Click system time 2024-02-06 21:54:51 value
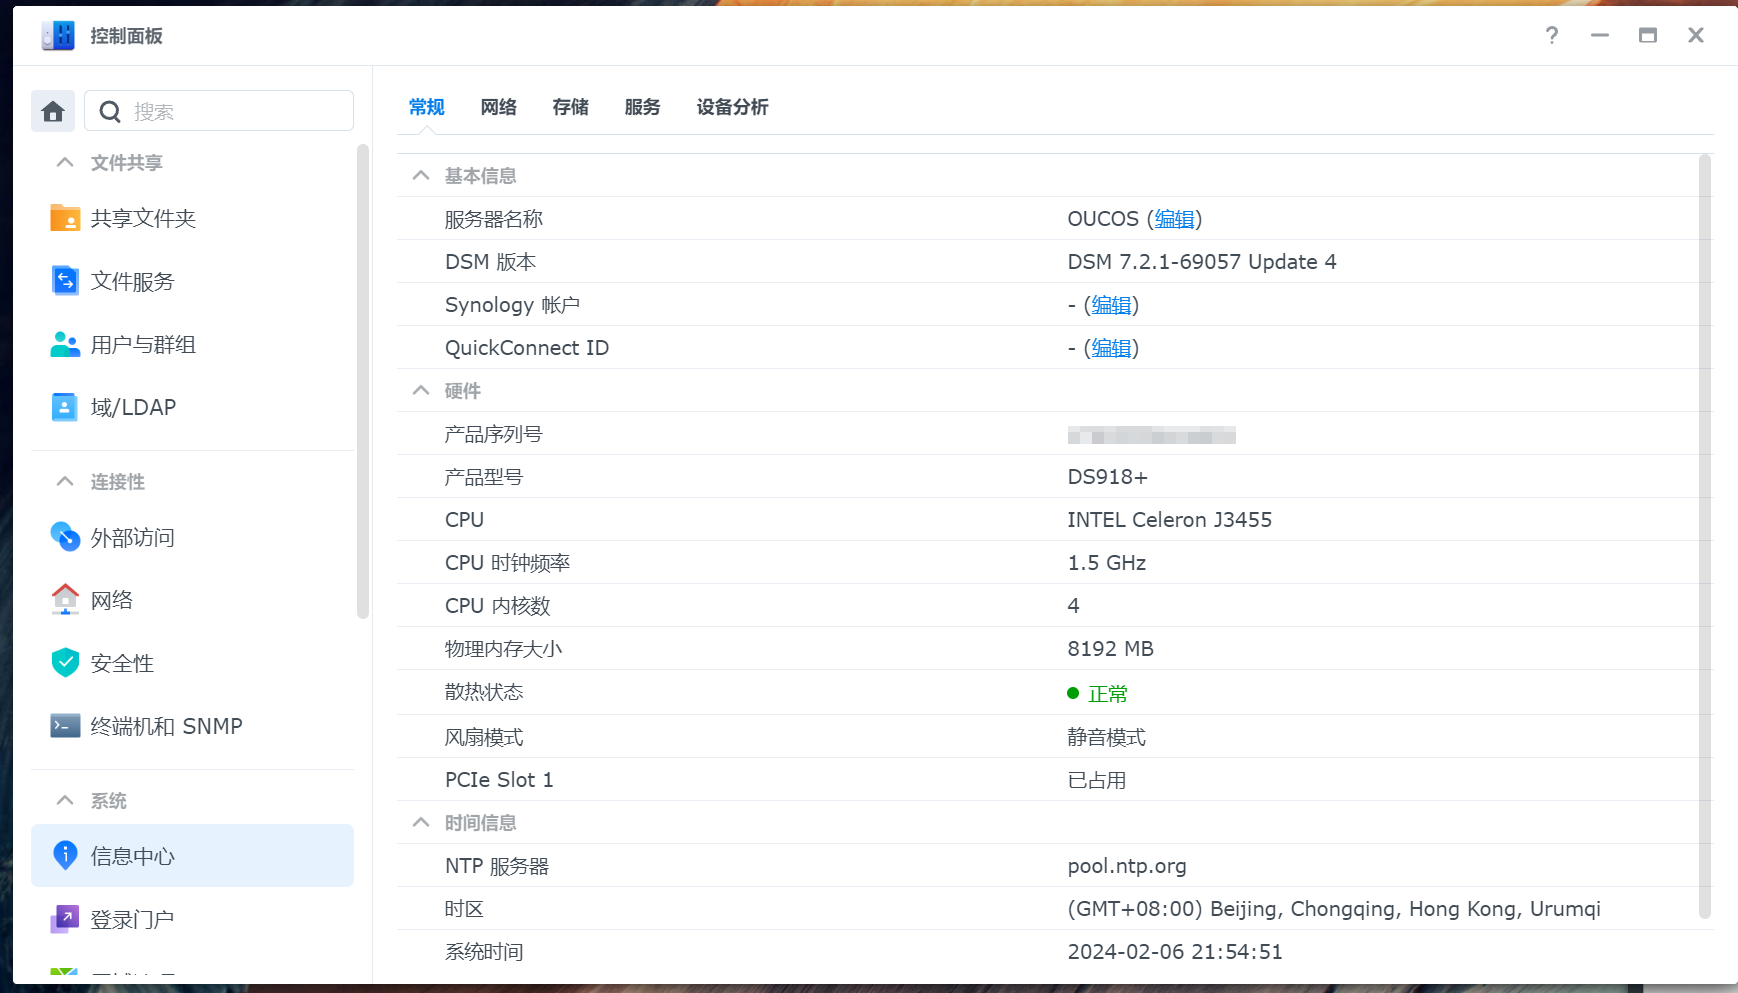The image size is (1738, 993). point(1175,952)
